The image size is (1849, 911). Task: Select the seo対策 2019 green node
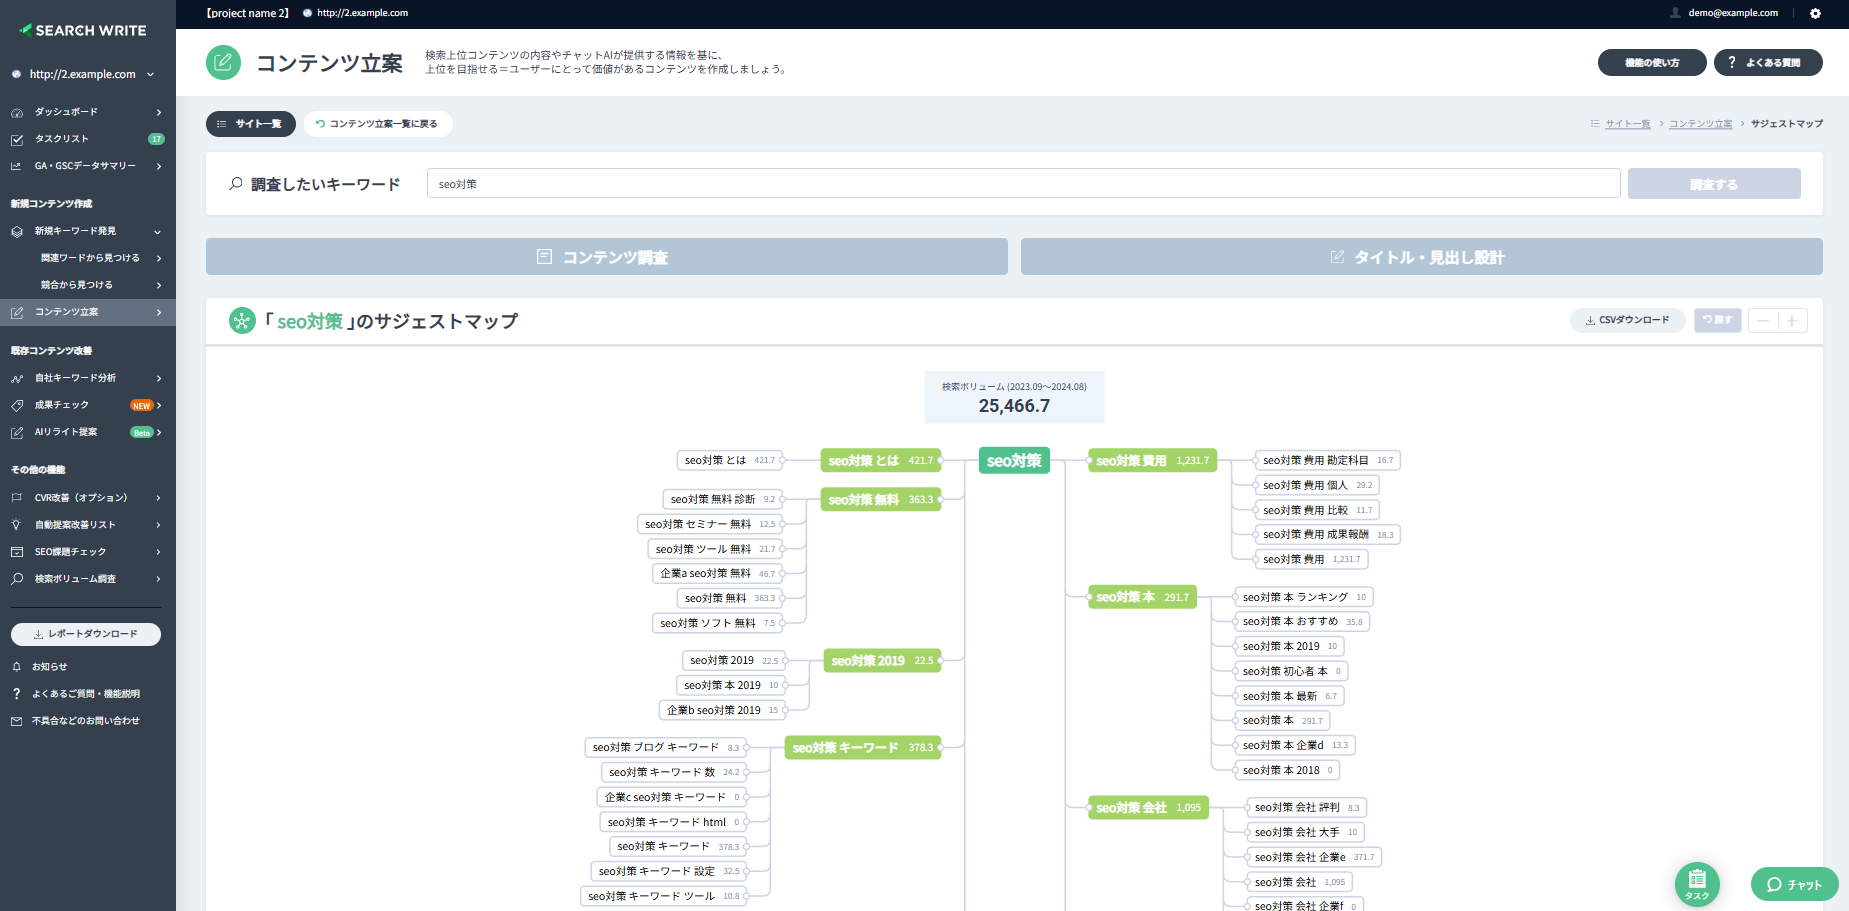click(882, 660)
